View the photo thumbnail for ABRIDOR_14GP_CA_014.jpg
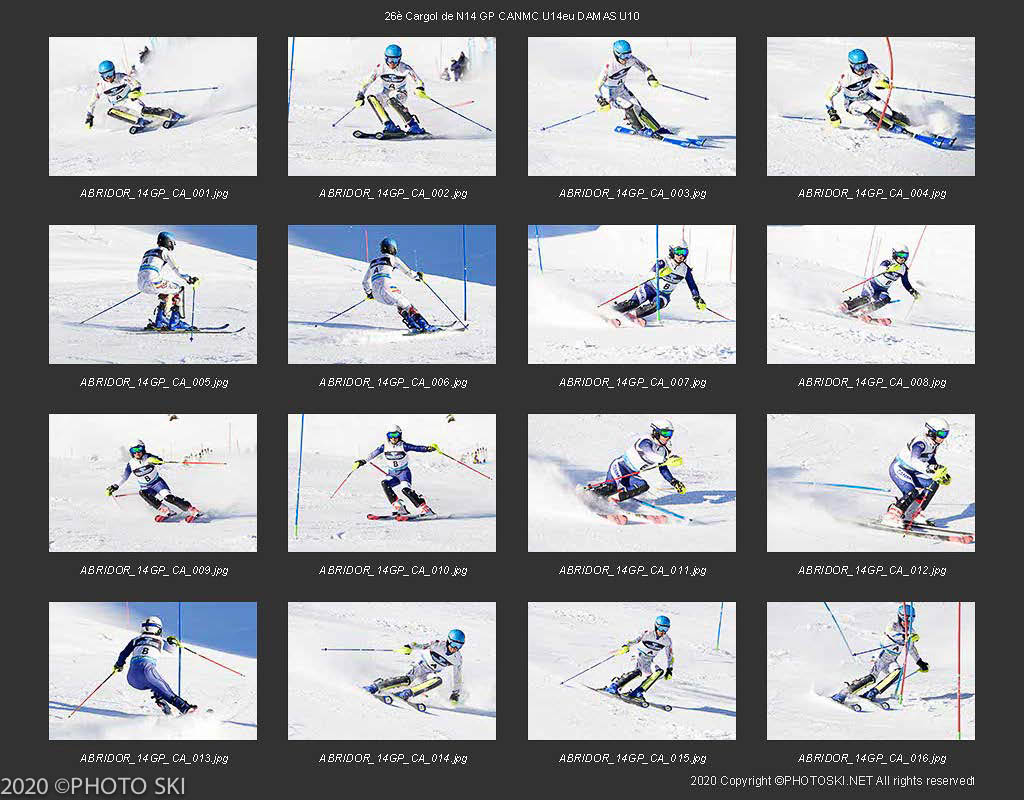This screenshot has height=800, width=1024. [392, 671]
